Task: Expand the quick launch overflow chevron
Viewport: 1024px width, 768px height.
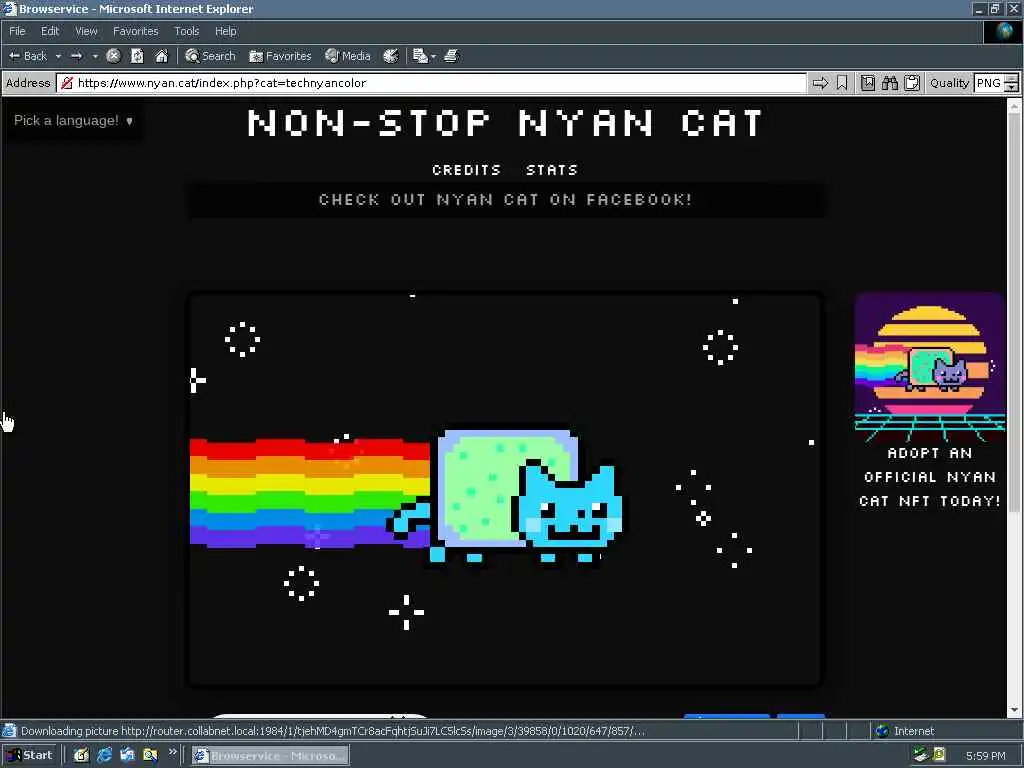Action: 172,752
